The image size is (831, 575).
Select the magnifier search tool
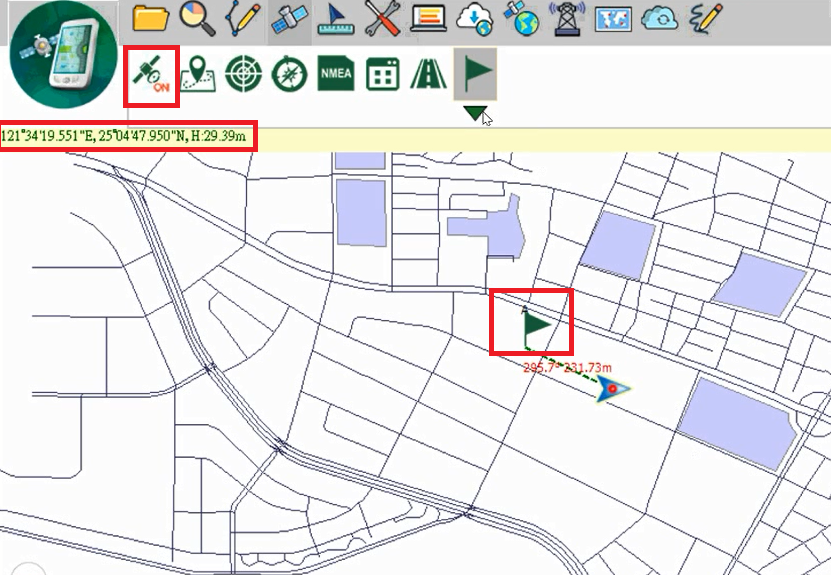coord(196,17)
